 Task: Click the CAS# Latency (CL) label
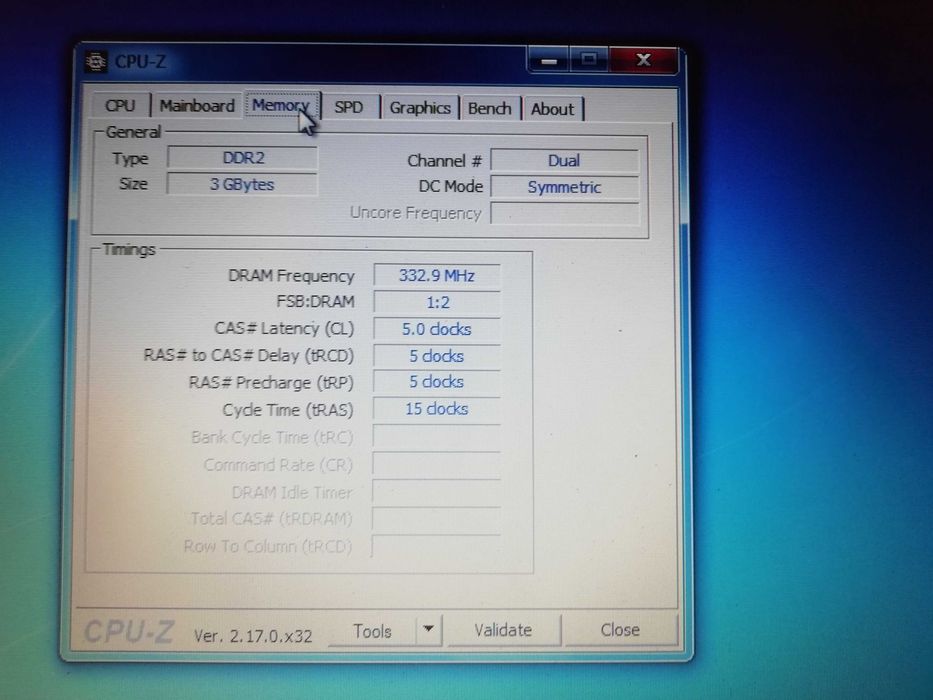coord(284,329)
